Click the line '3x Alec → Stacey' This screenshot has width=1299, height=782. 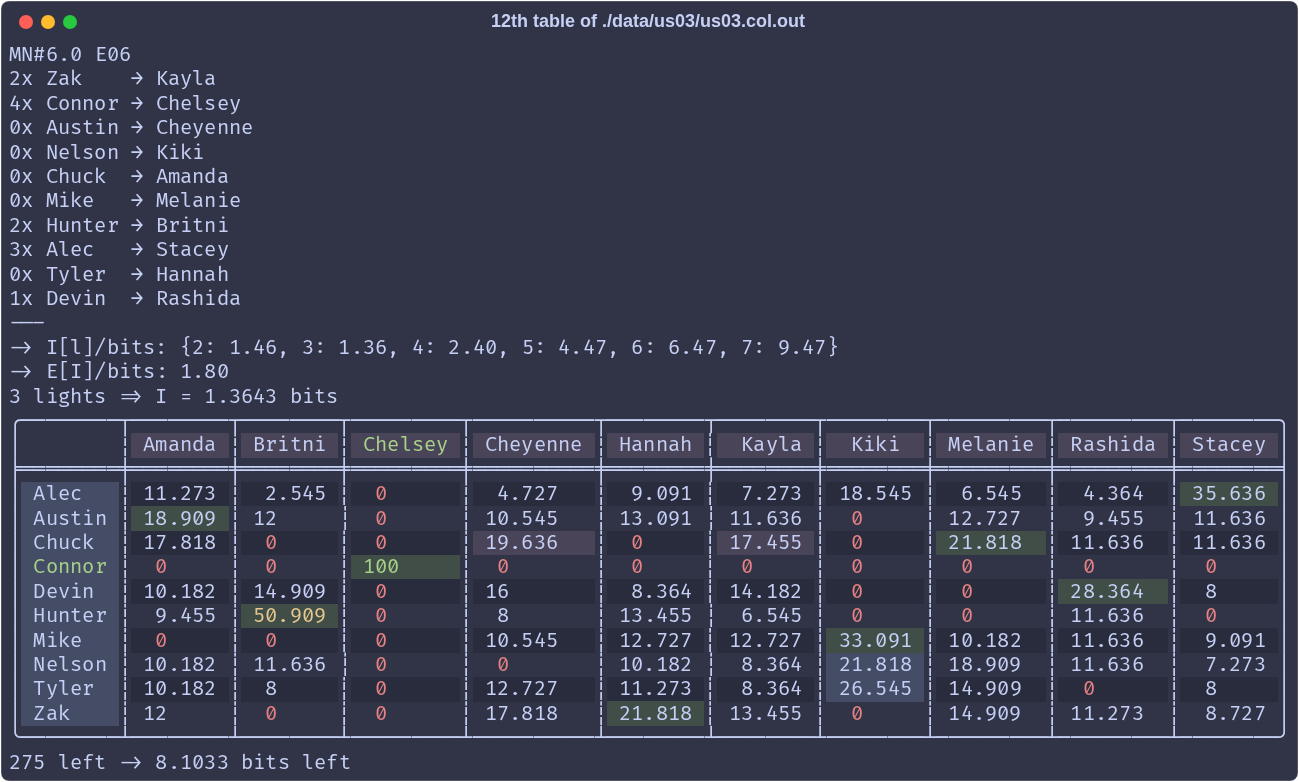(x=119, y=249)
